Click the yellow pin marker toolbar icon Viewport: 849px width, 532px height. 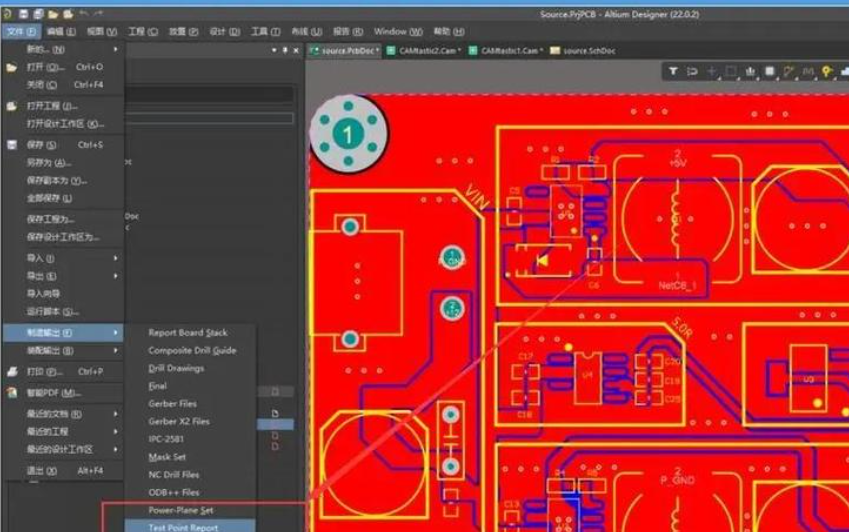pyautogui.click(x=827, y=72)
